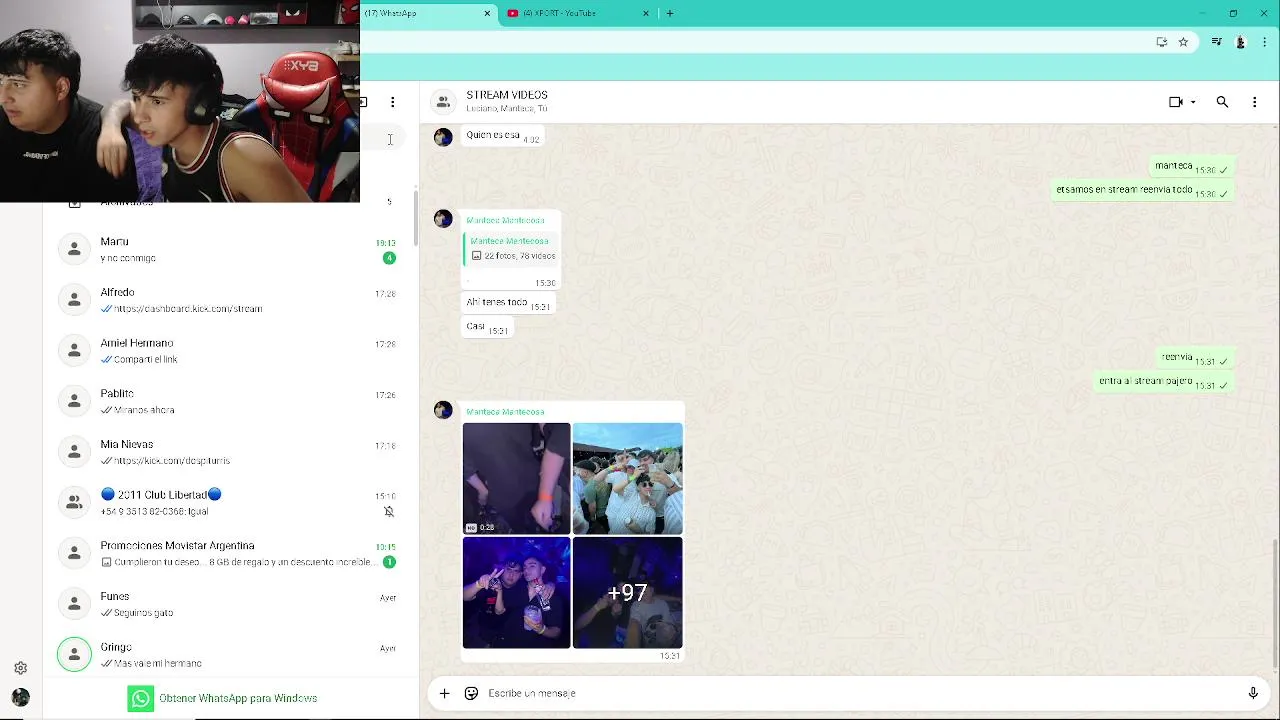Open the Alfredo chat

230,300
